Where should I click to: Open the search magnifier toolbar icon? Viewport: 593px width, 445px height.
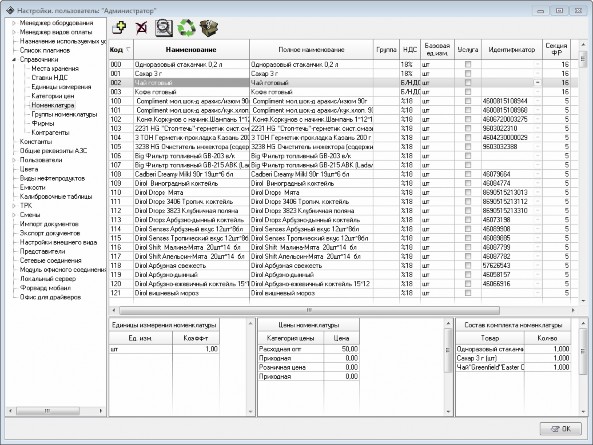tap(164, 28)
